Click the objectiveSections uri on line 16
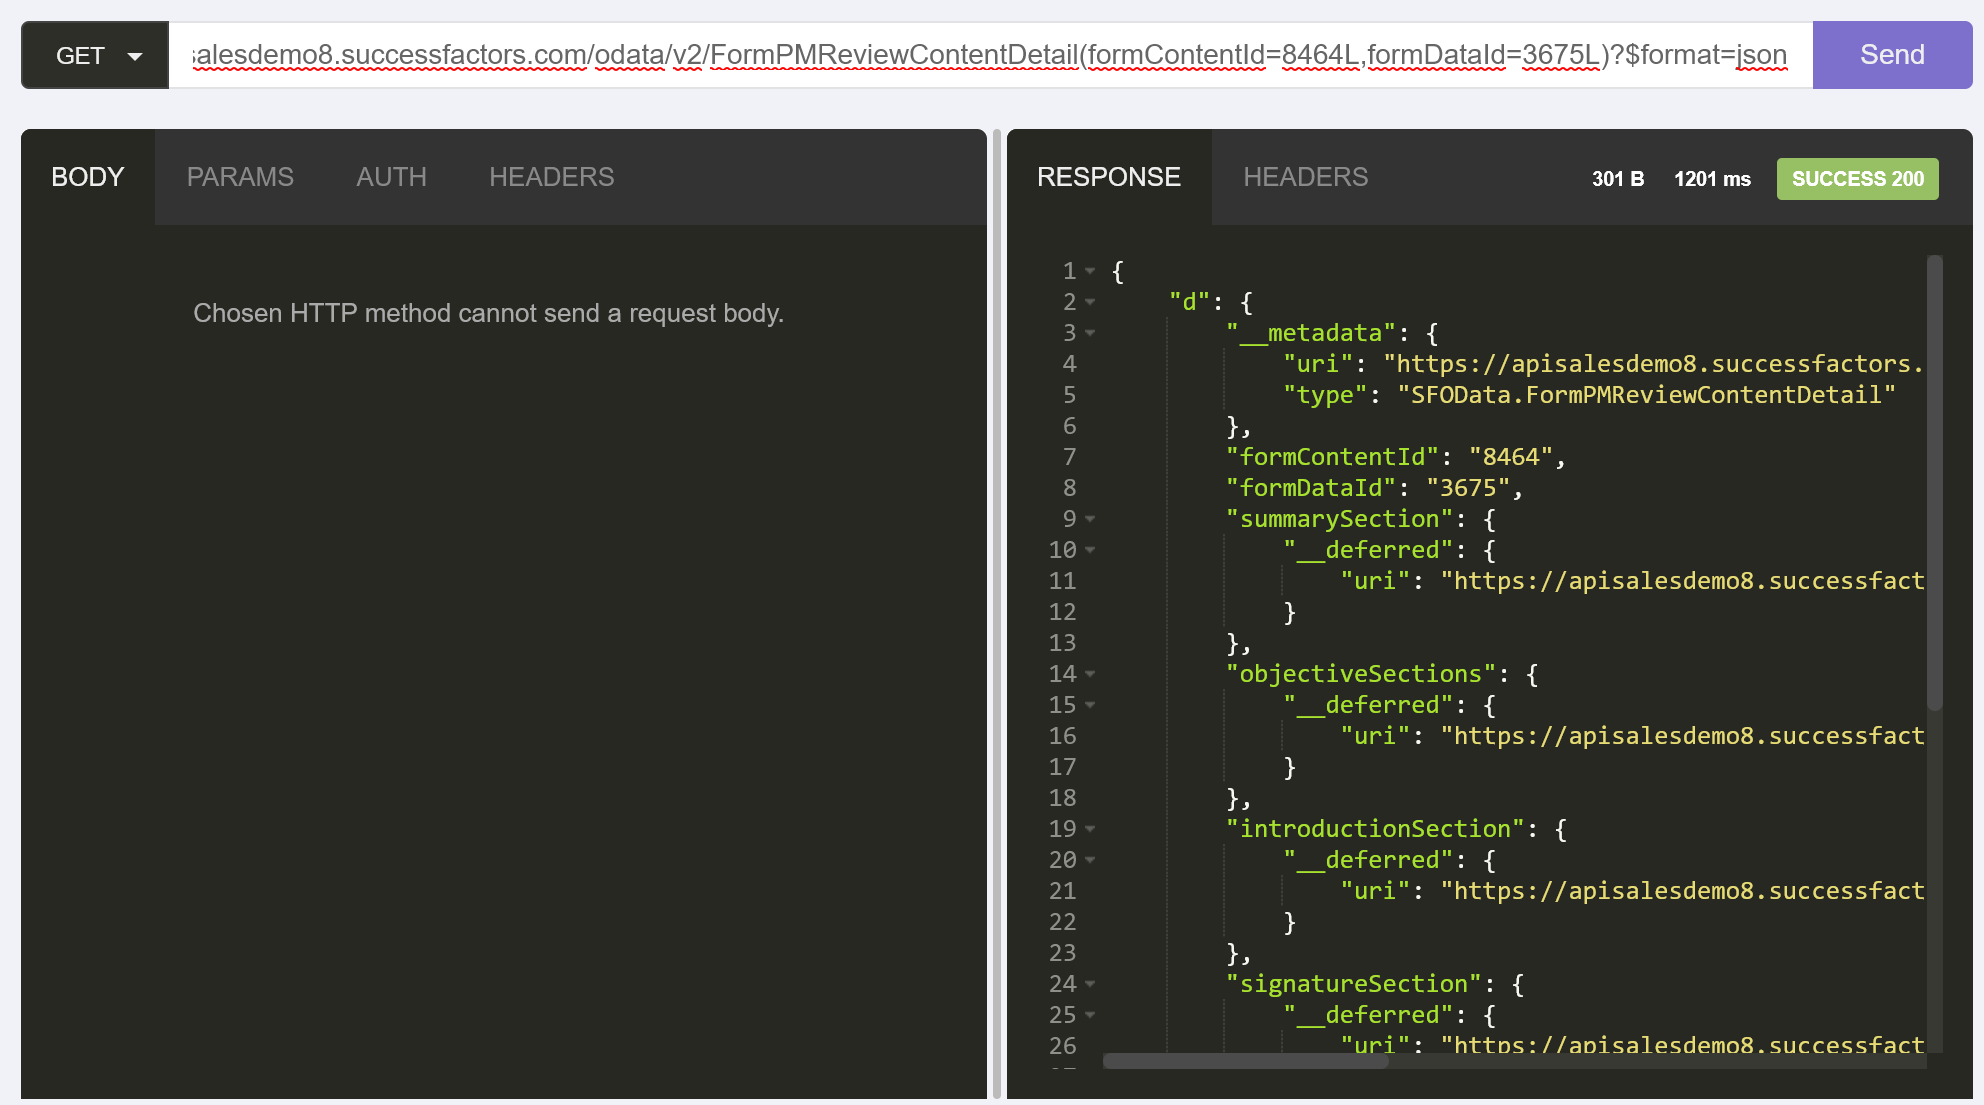This screenshot has width=1984, height=1105. [x=1682, y=736]
